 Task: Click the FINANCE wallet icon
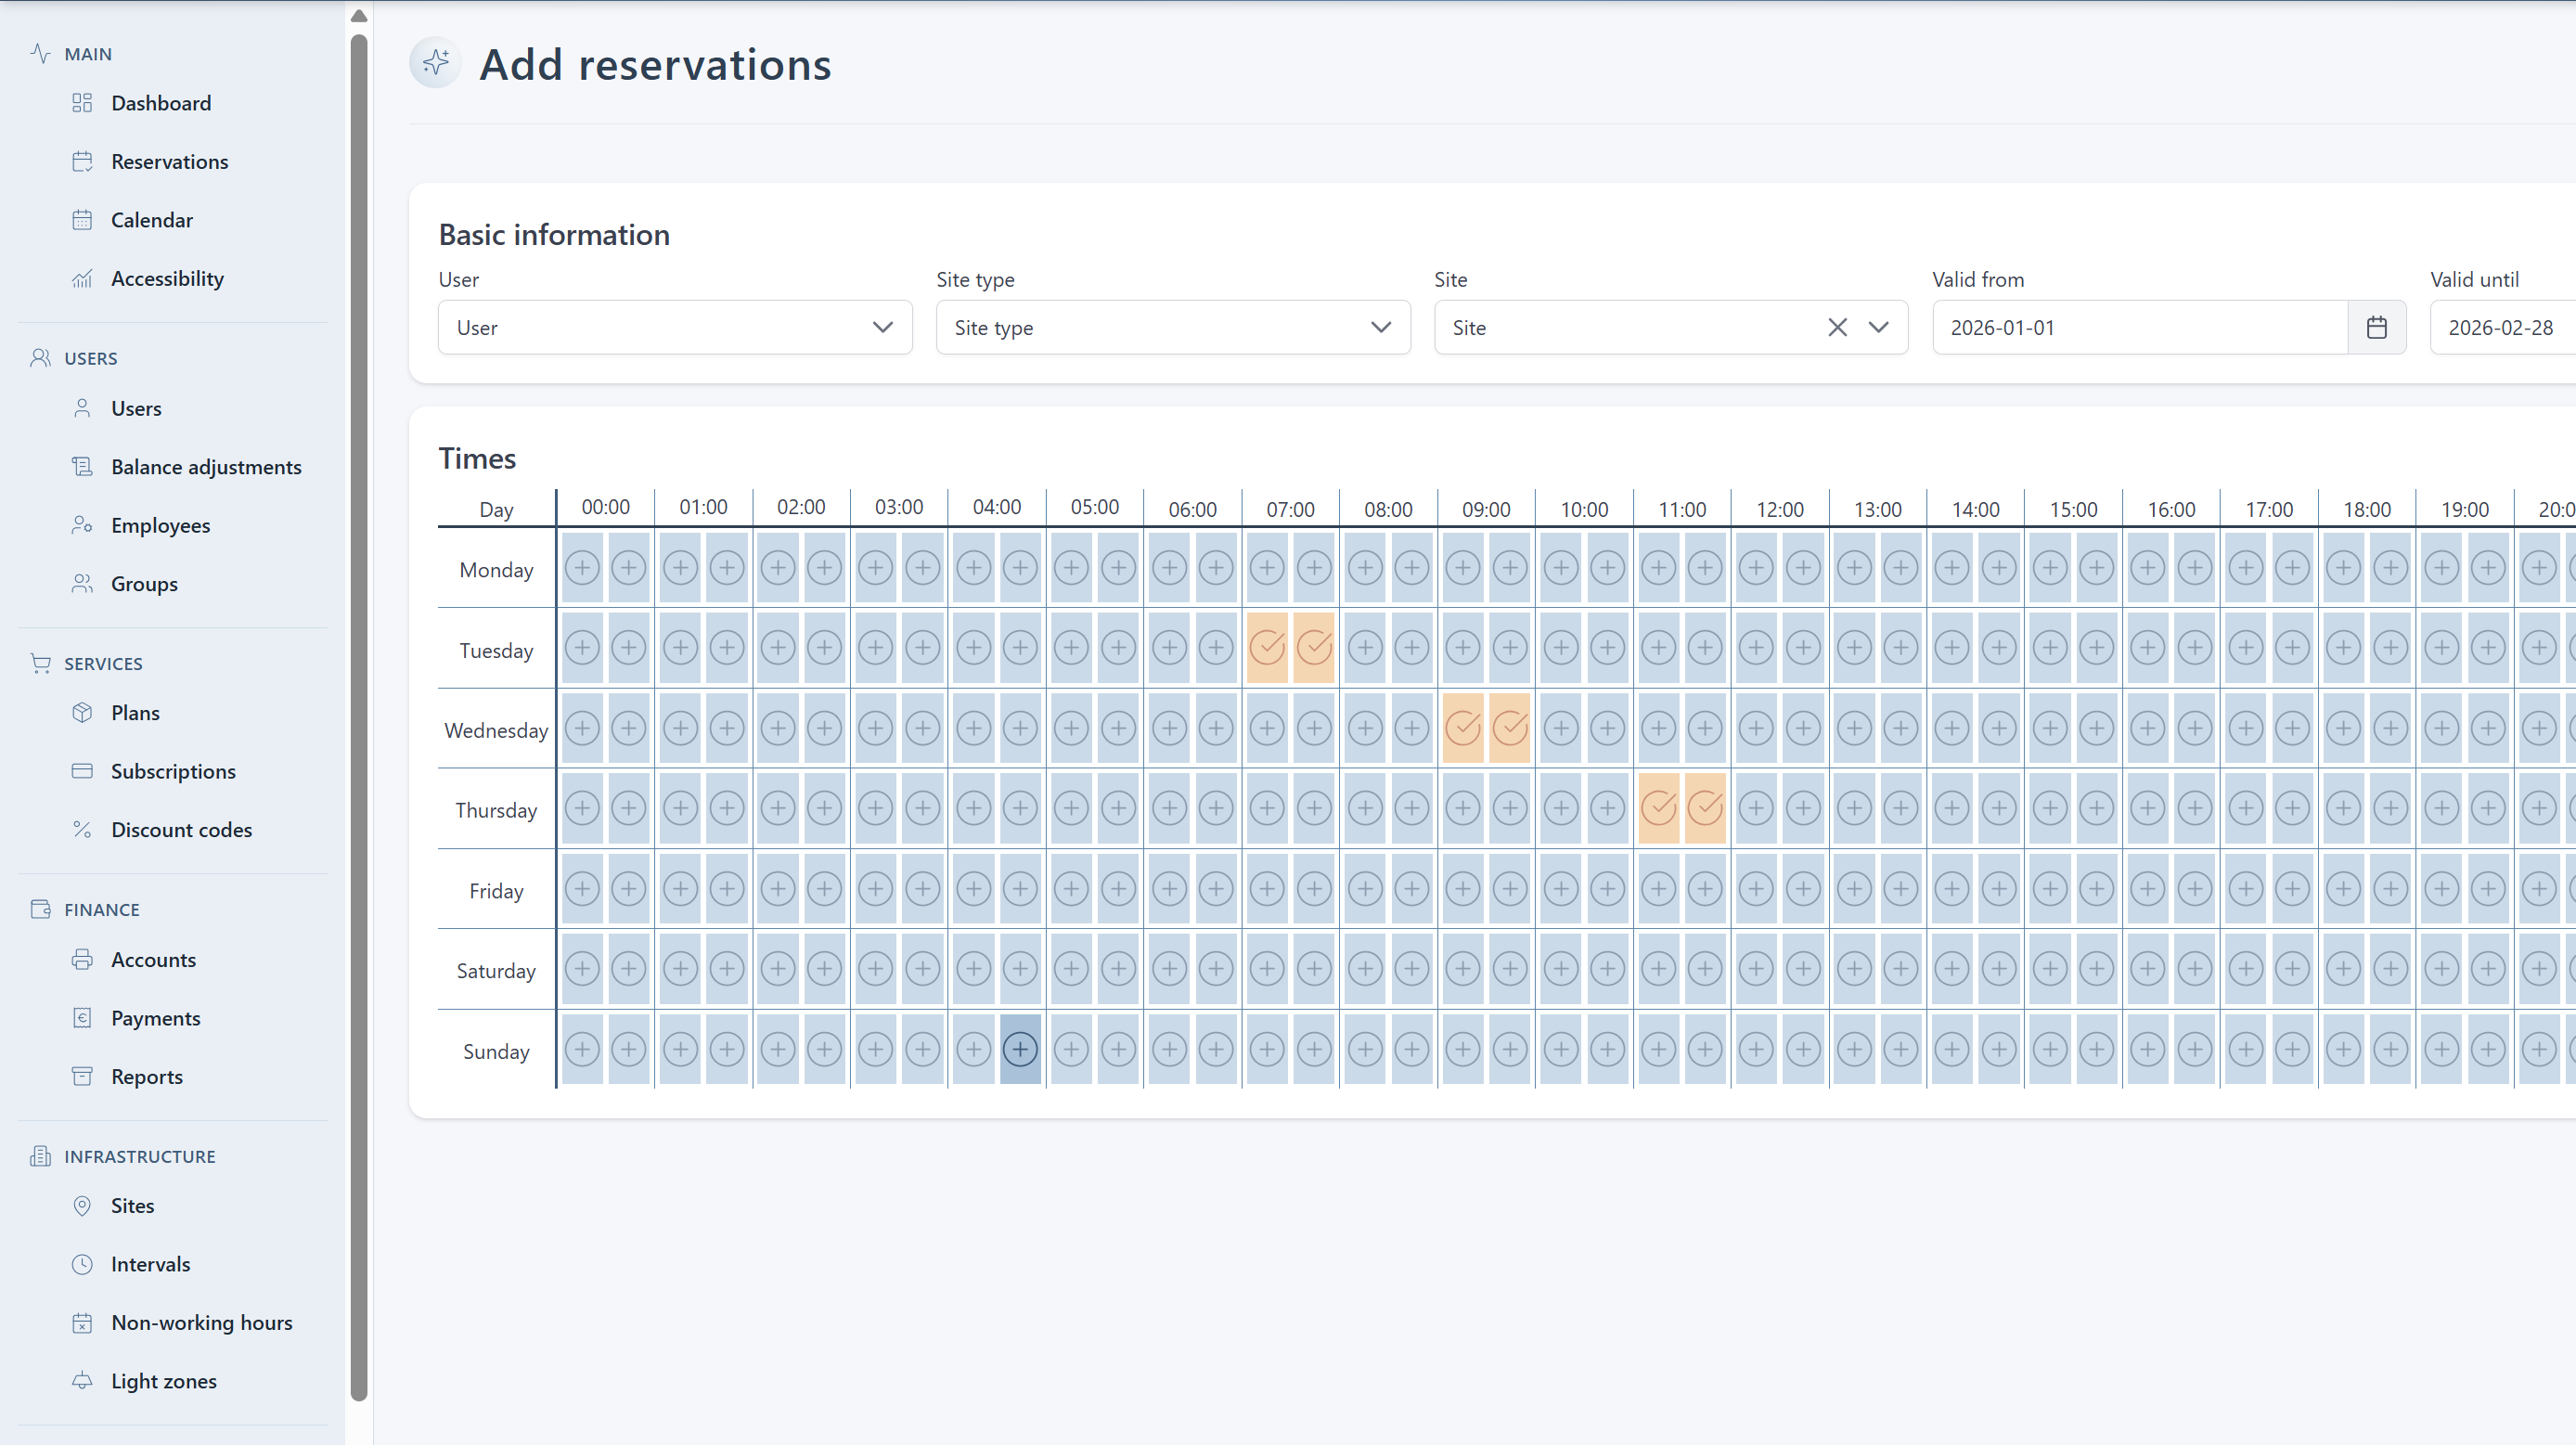(40, 910)
